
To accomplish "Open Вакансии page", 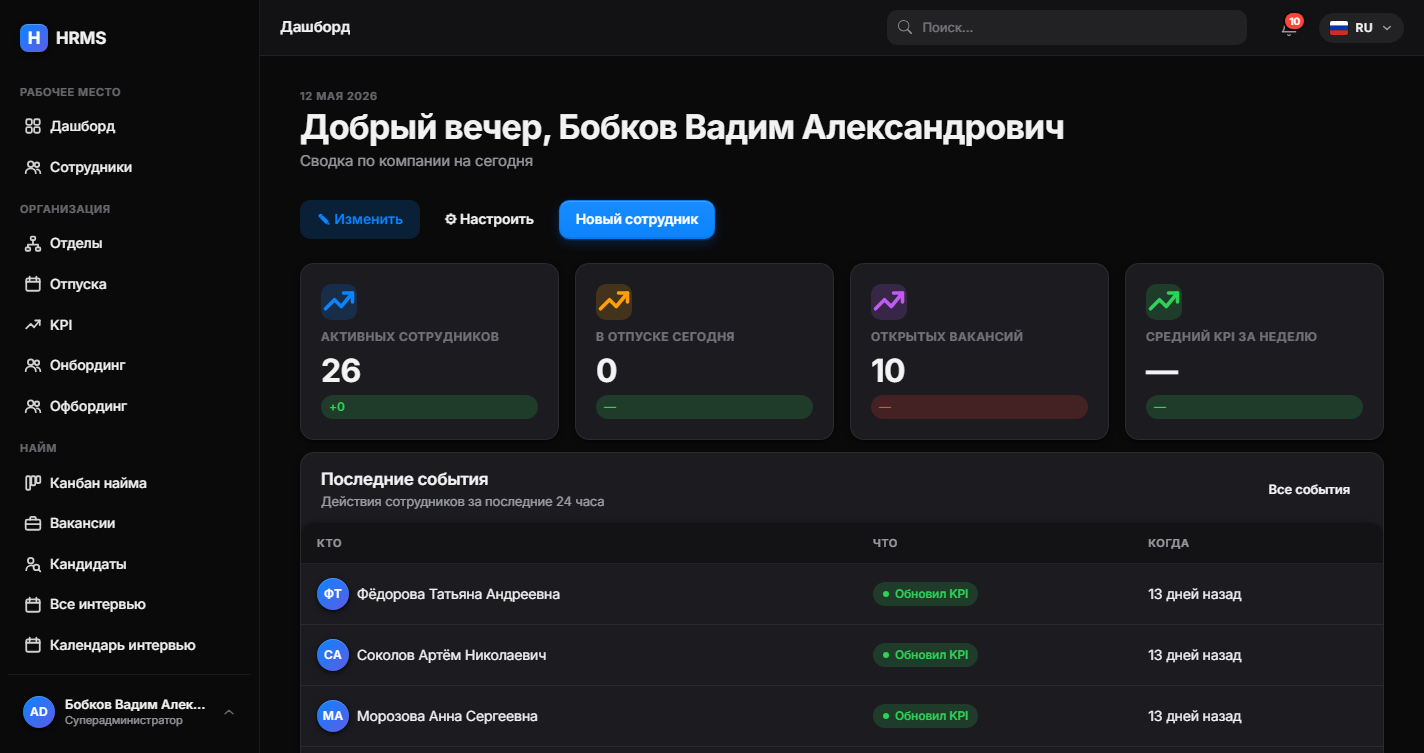I will pos(129,523).
